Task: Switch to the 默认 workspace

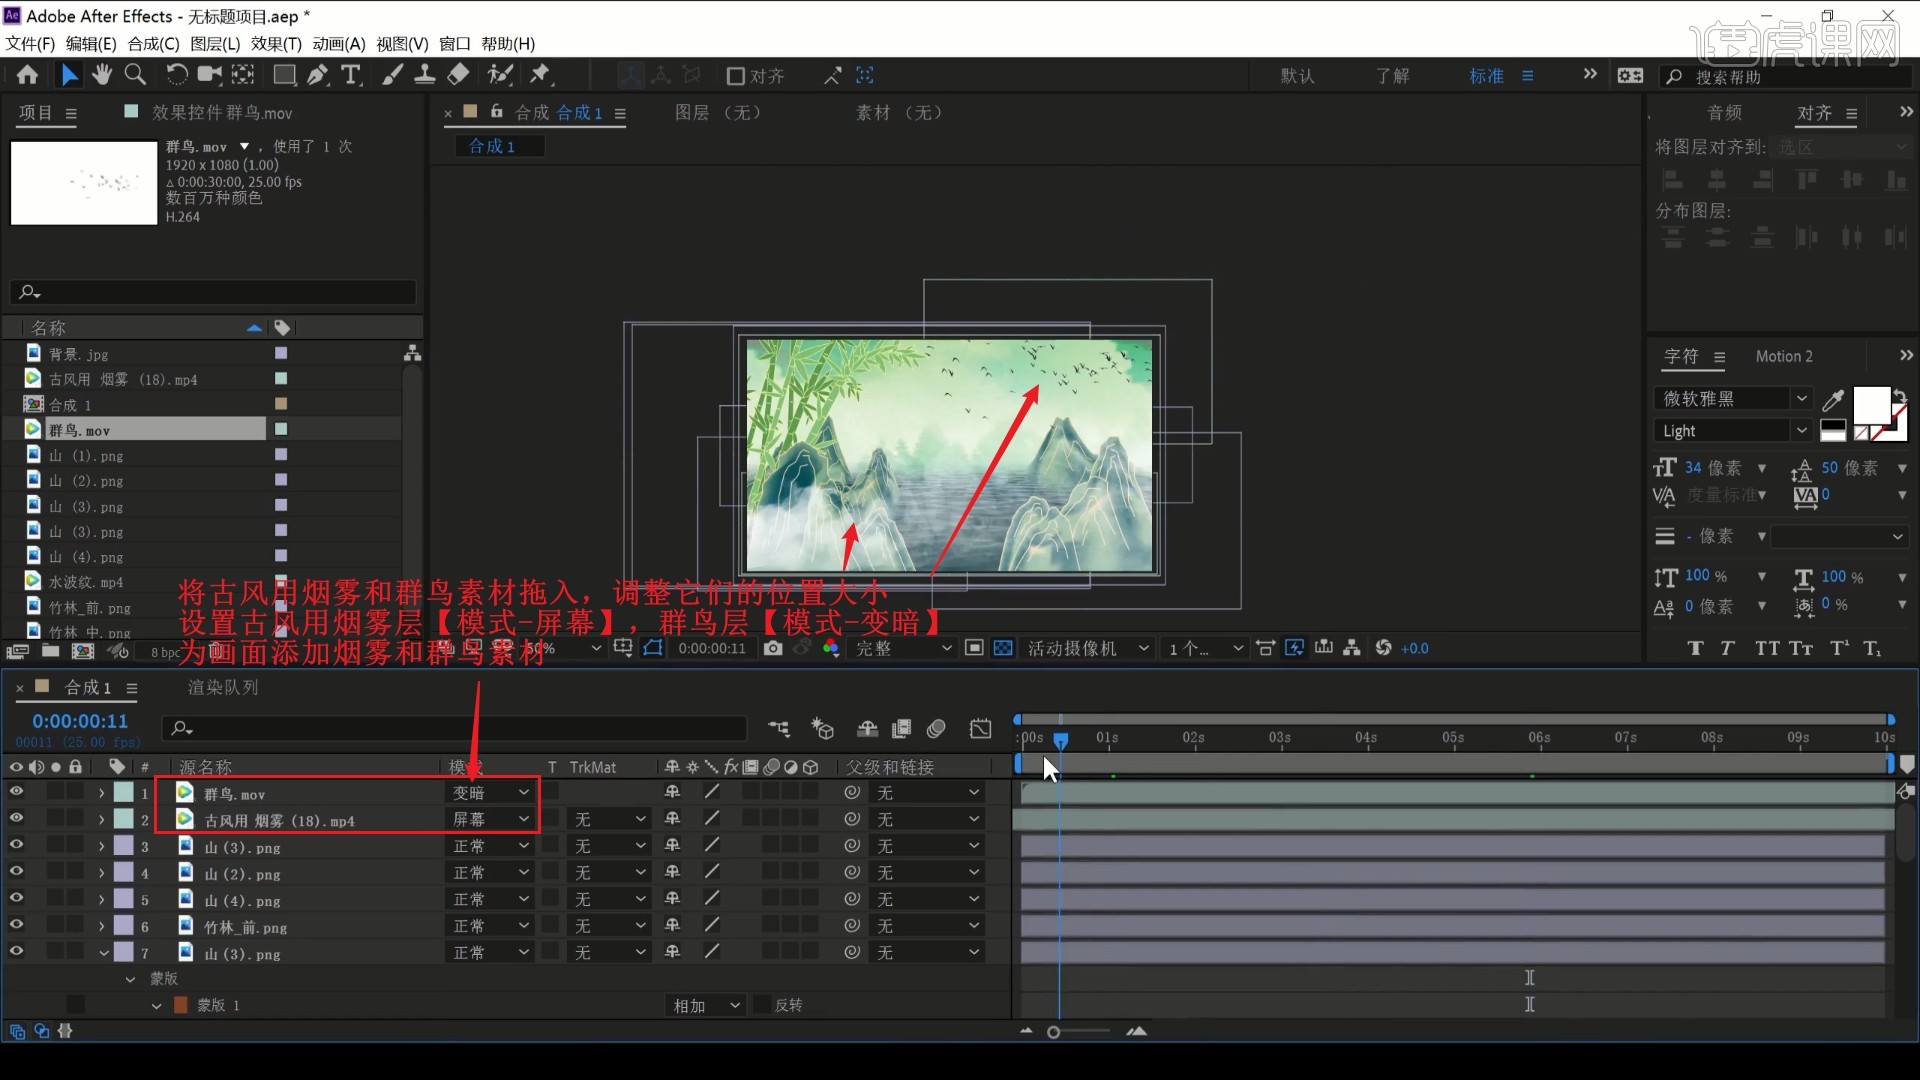Action: point(1298,76)
